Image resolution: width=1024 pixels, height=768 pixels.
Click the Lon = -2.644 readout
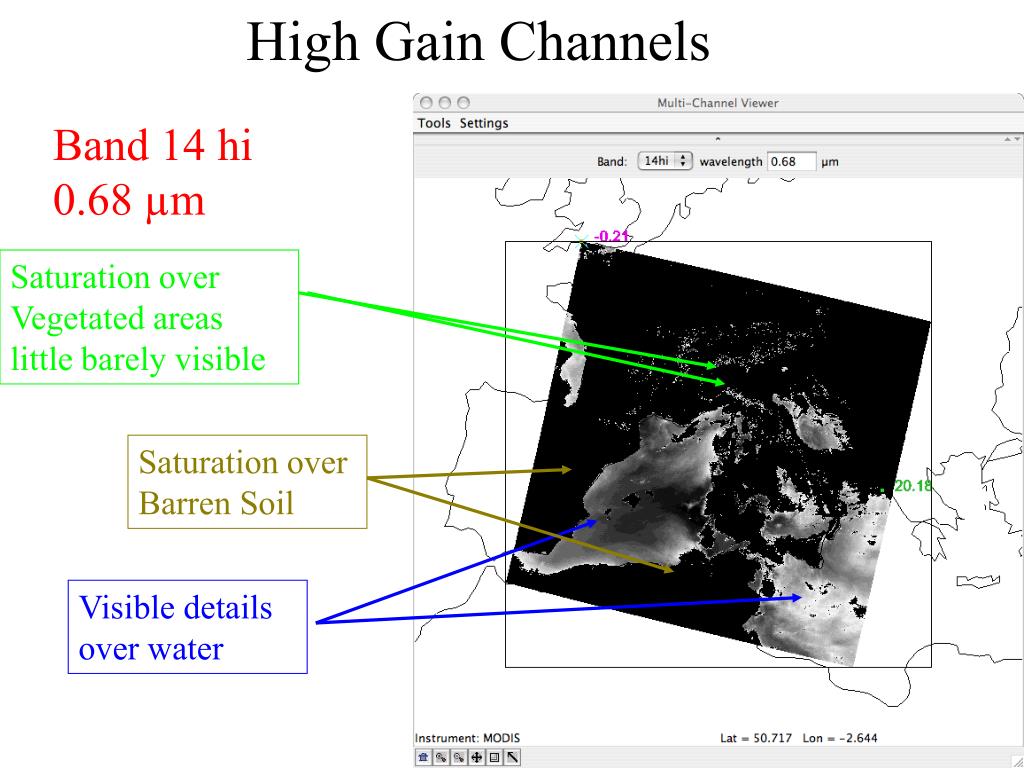(840, 738)
